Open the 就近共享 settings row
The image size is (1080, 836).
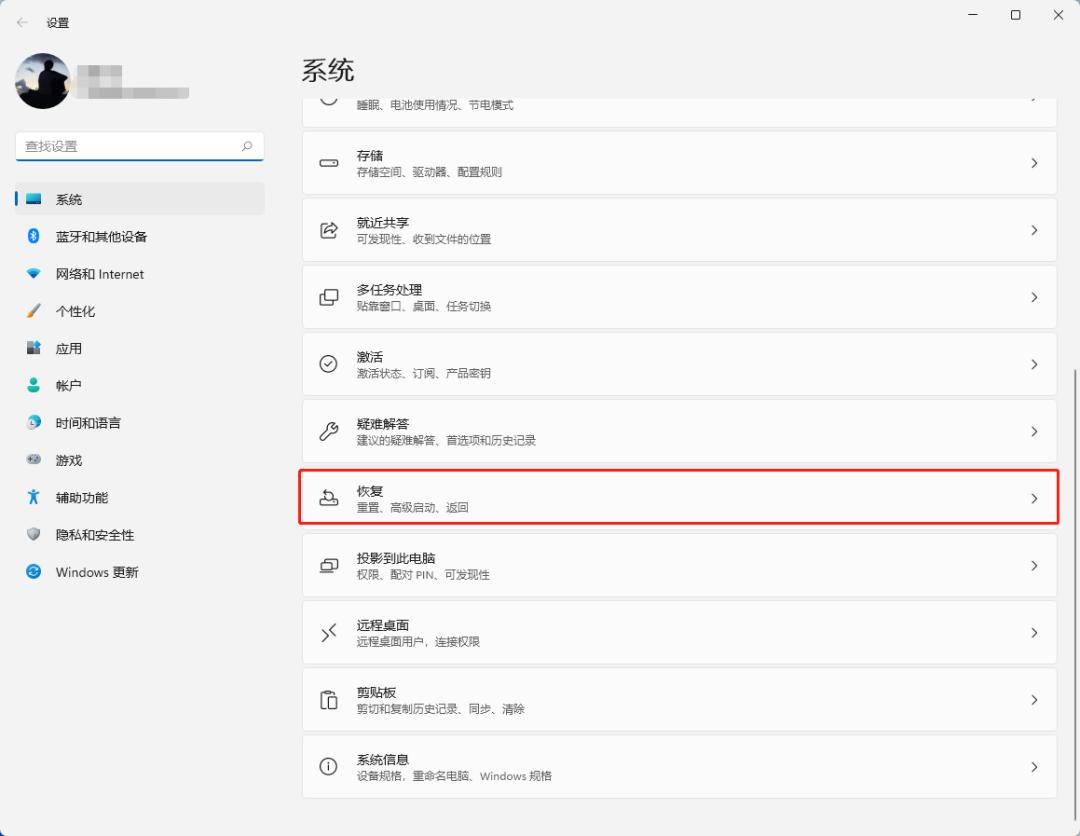tap(679, 229)
